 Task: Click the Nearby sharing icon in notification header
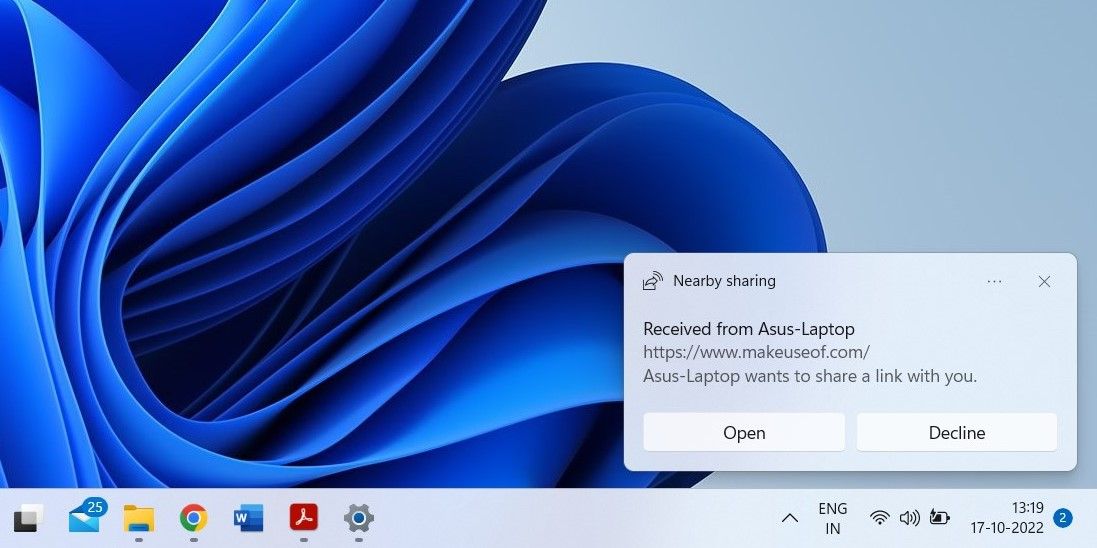click(x=652, y=281)
